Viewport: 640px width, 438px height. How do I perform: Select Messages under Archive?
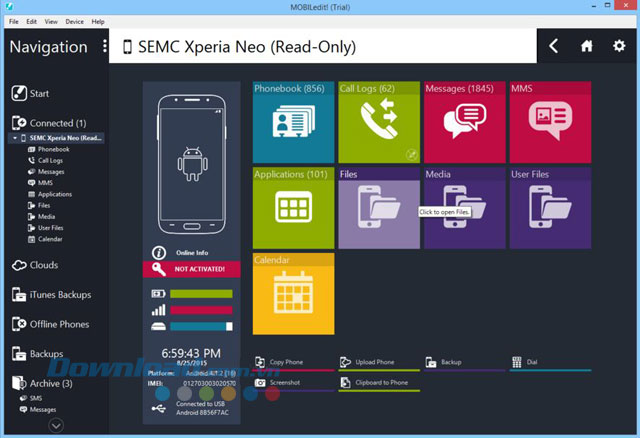point(38,409)
